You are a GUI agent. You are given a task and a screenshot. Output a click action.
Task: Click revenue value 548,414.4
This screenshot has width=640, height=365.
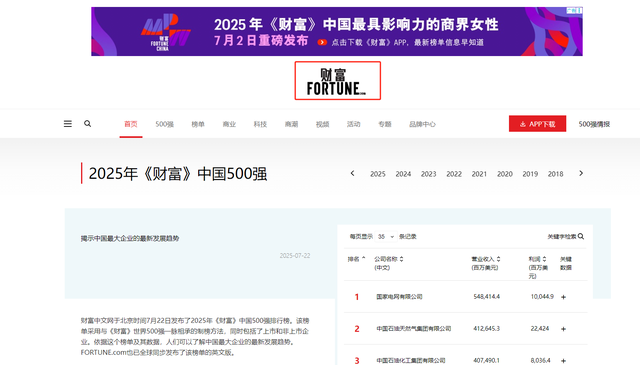point(487,297)
